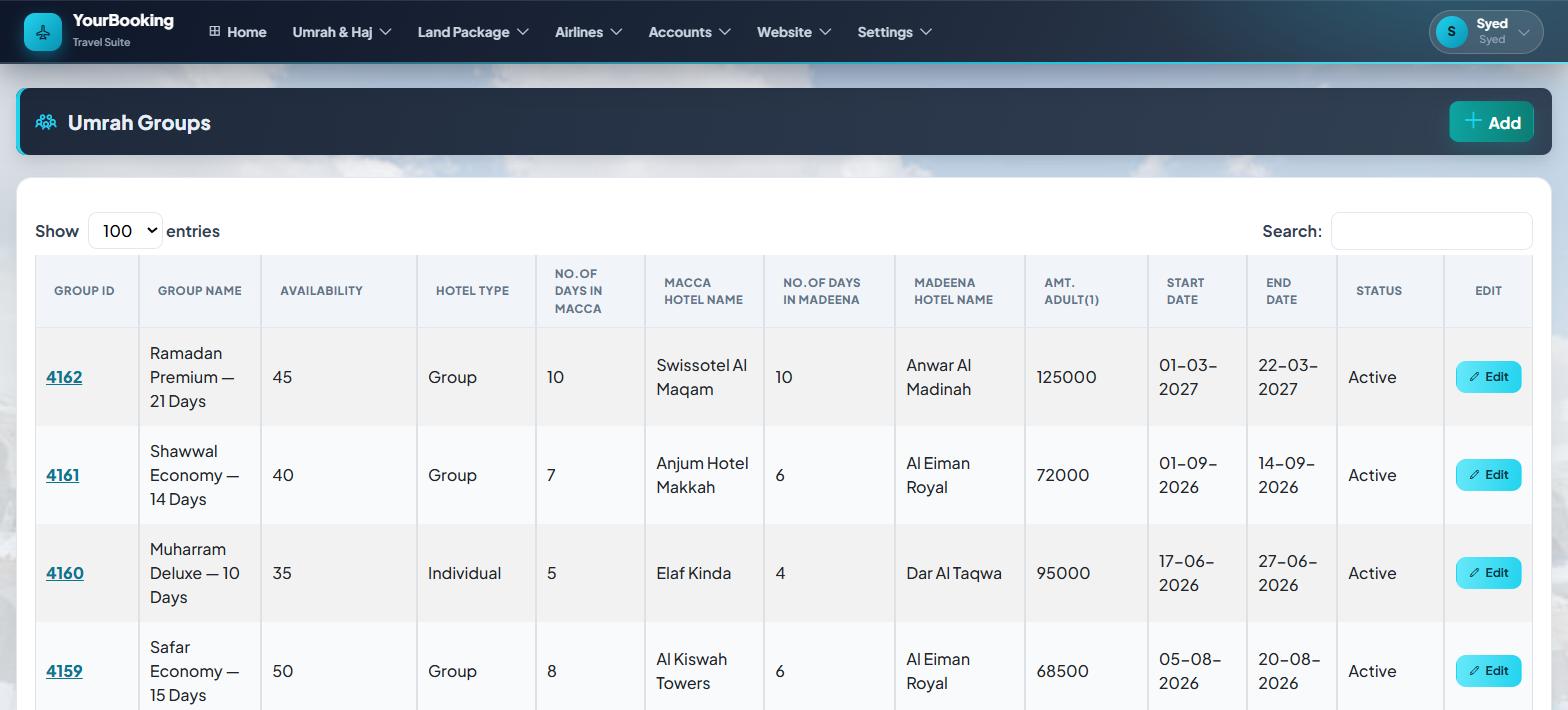The width and height of the screenshot is (1568, 710).
Task: Sort by No. of Days in Madeena header
Action: click(x=829, y=291)
